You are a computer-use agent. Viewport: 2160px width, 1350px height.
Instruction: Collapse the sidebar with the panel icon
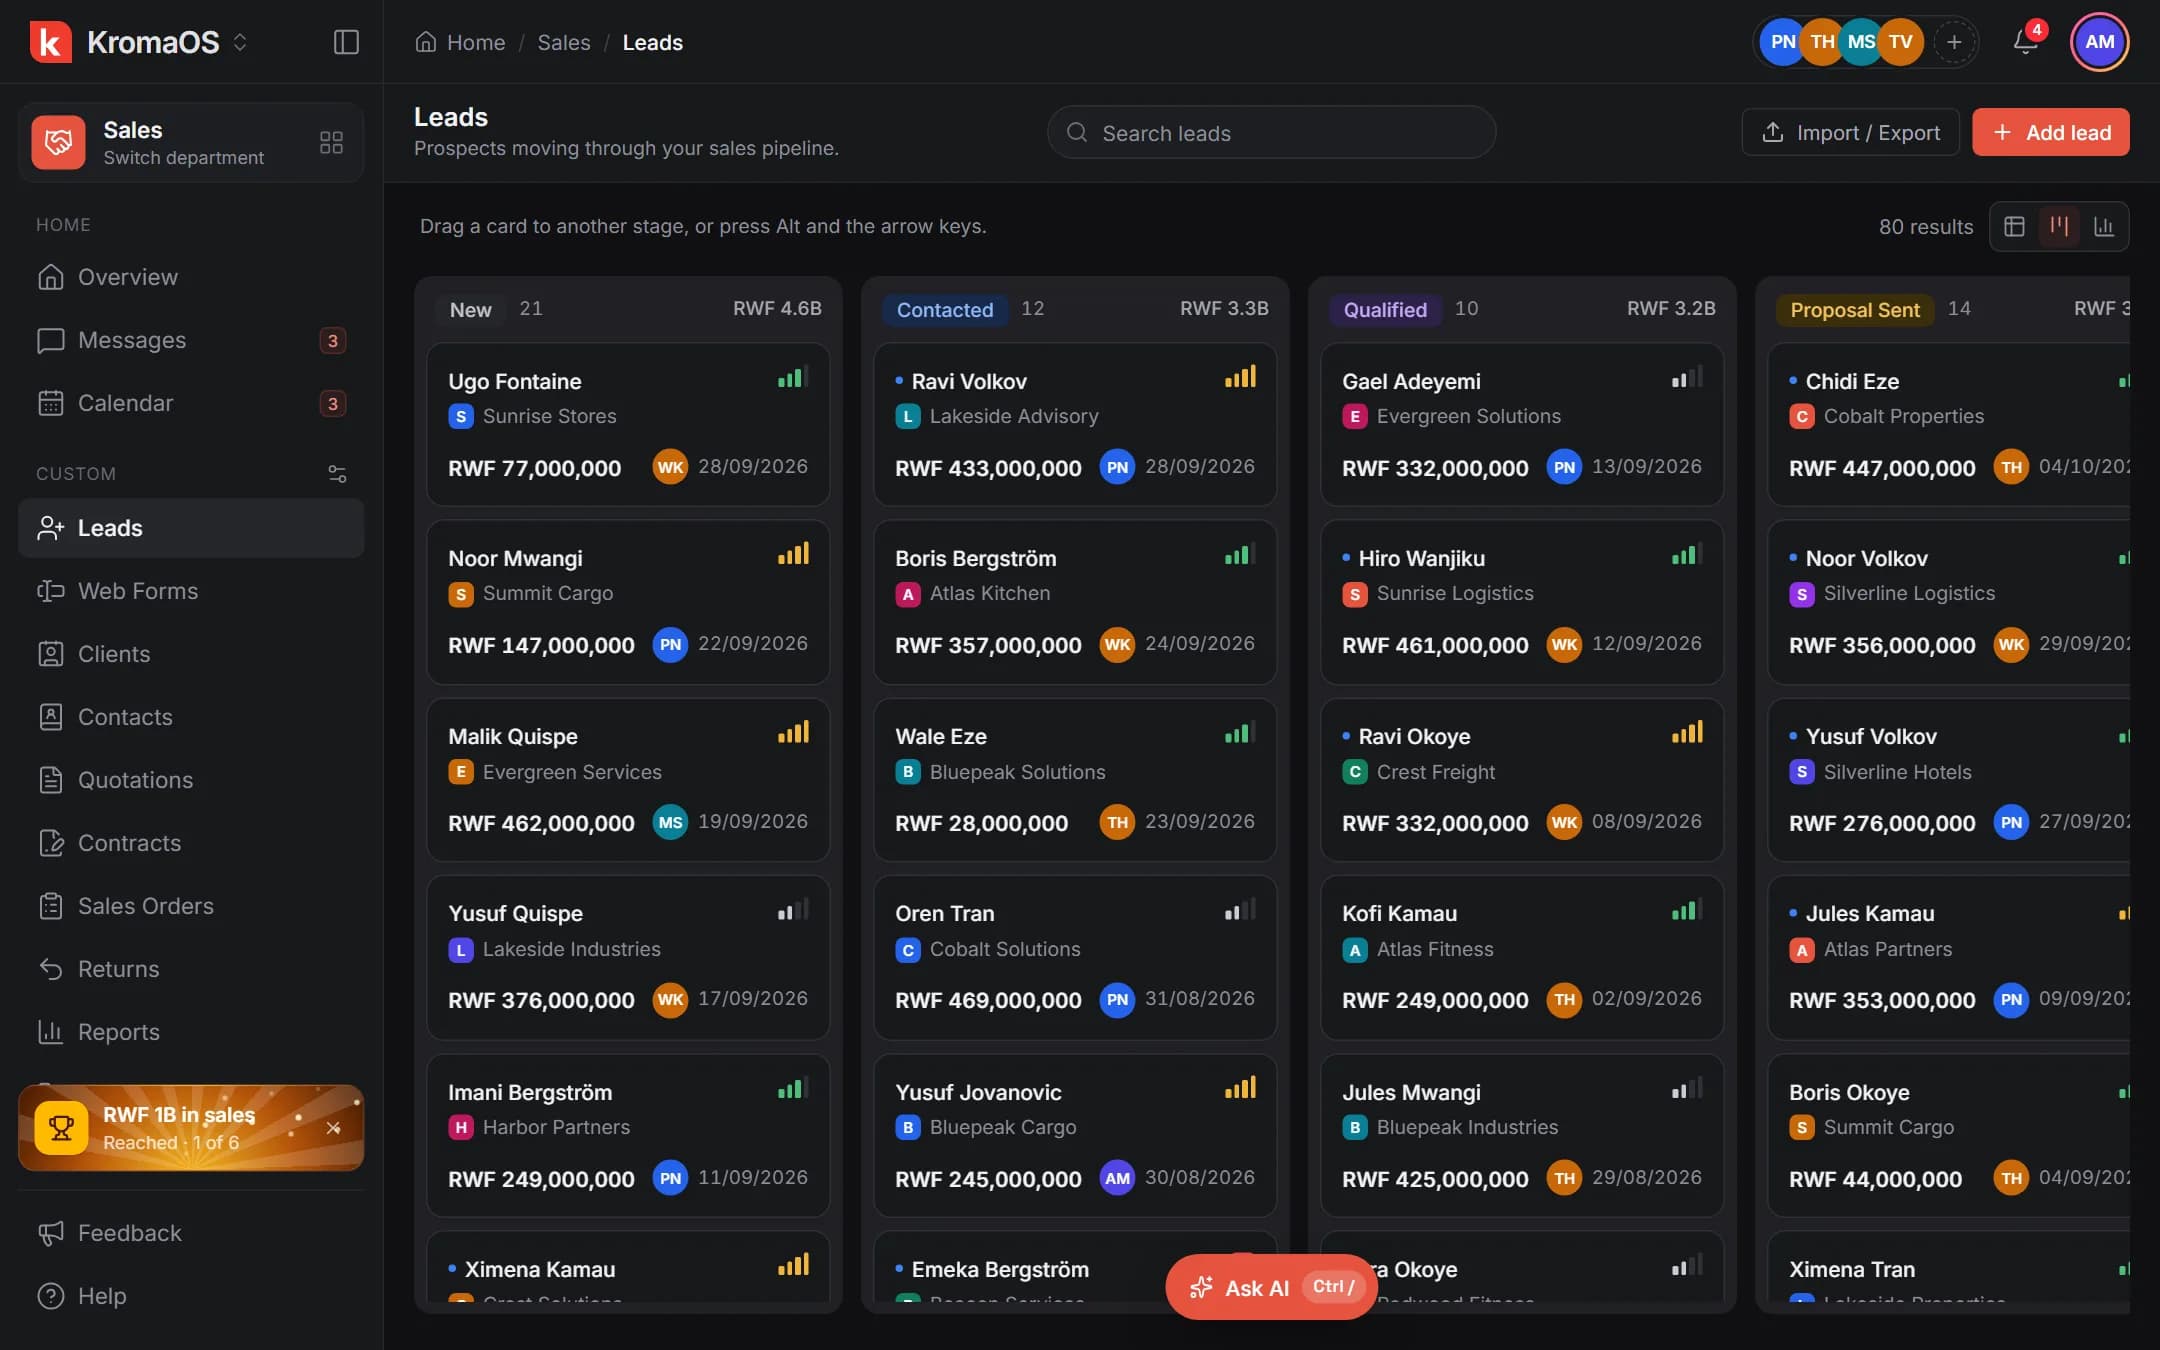pos(346,42)
